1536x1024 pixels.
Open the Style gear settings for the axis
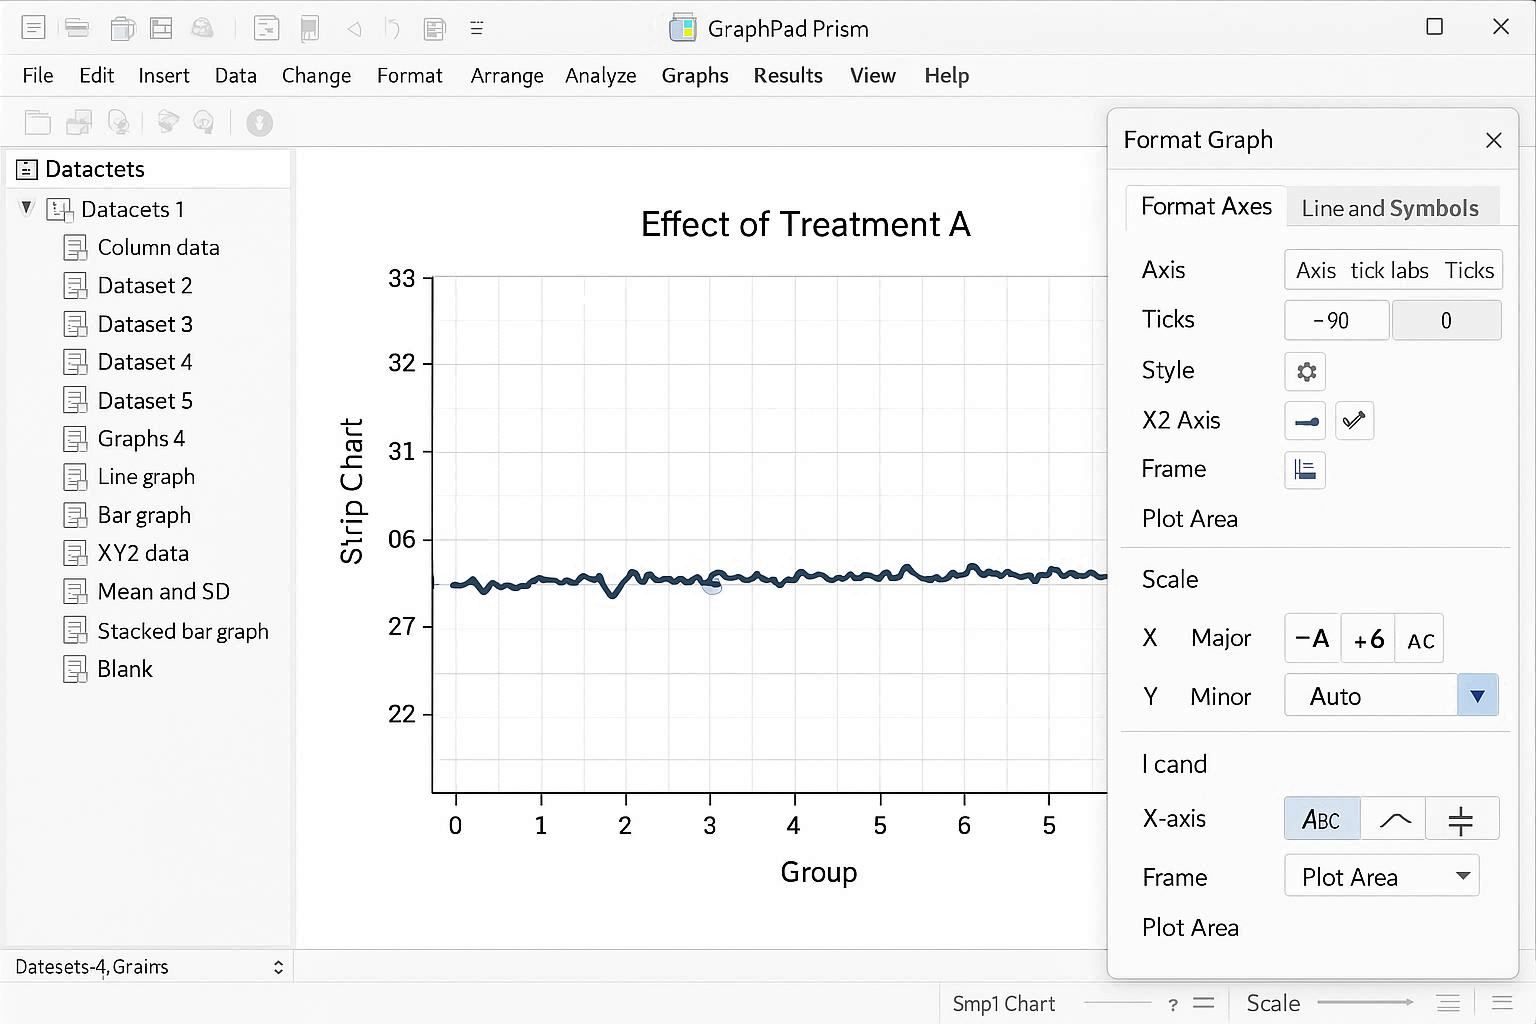(1304, 371)
